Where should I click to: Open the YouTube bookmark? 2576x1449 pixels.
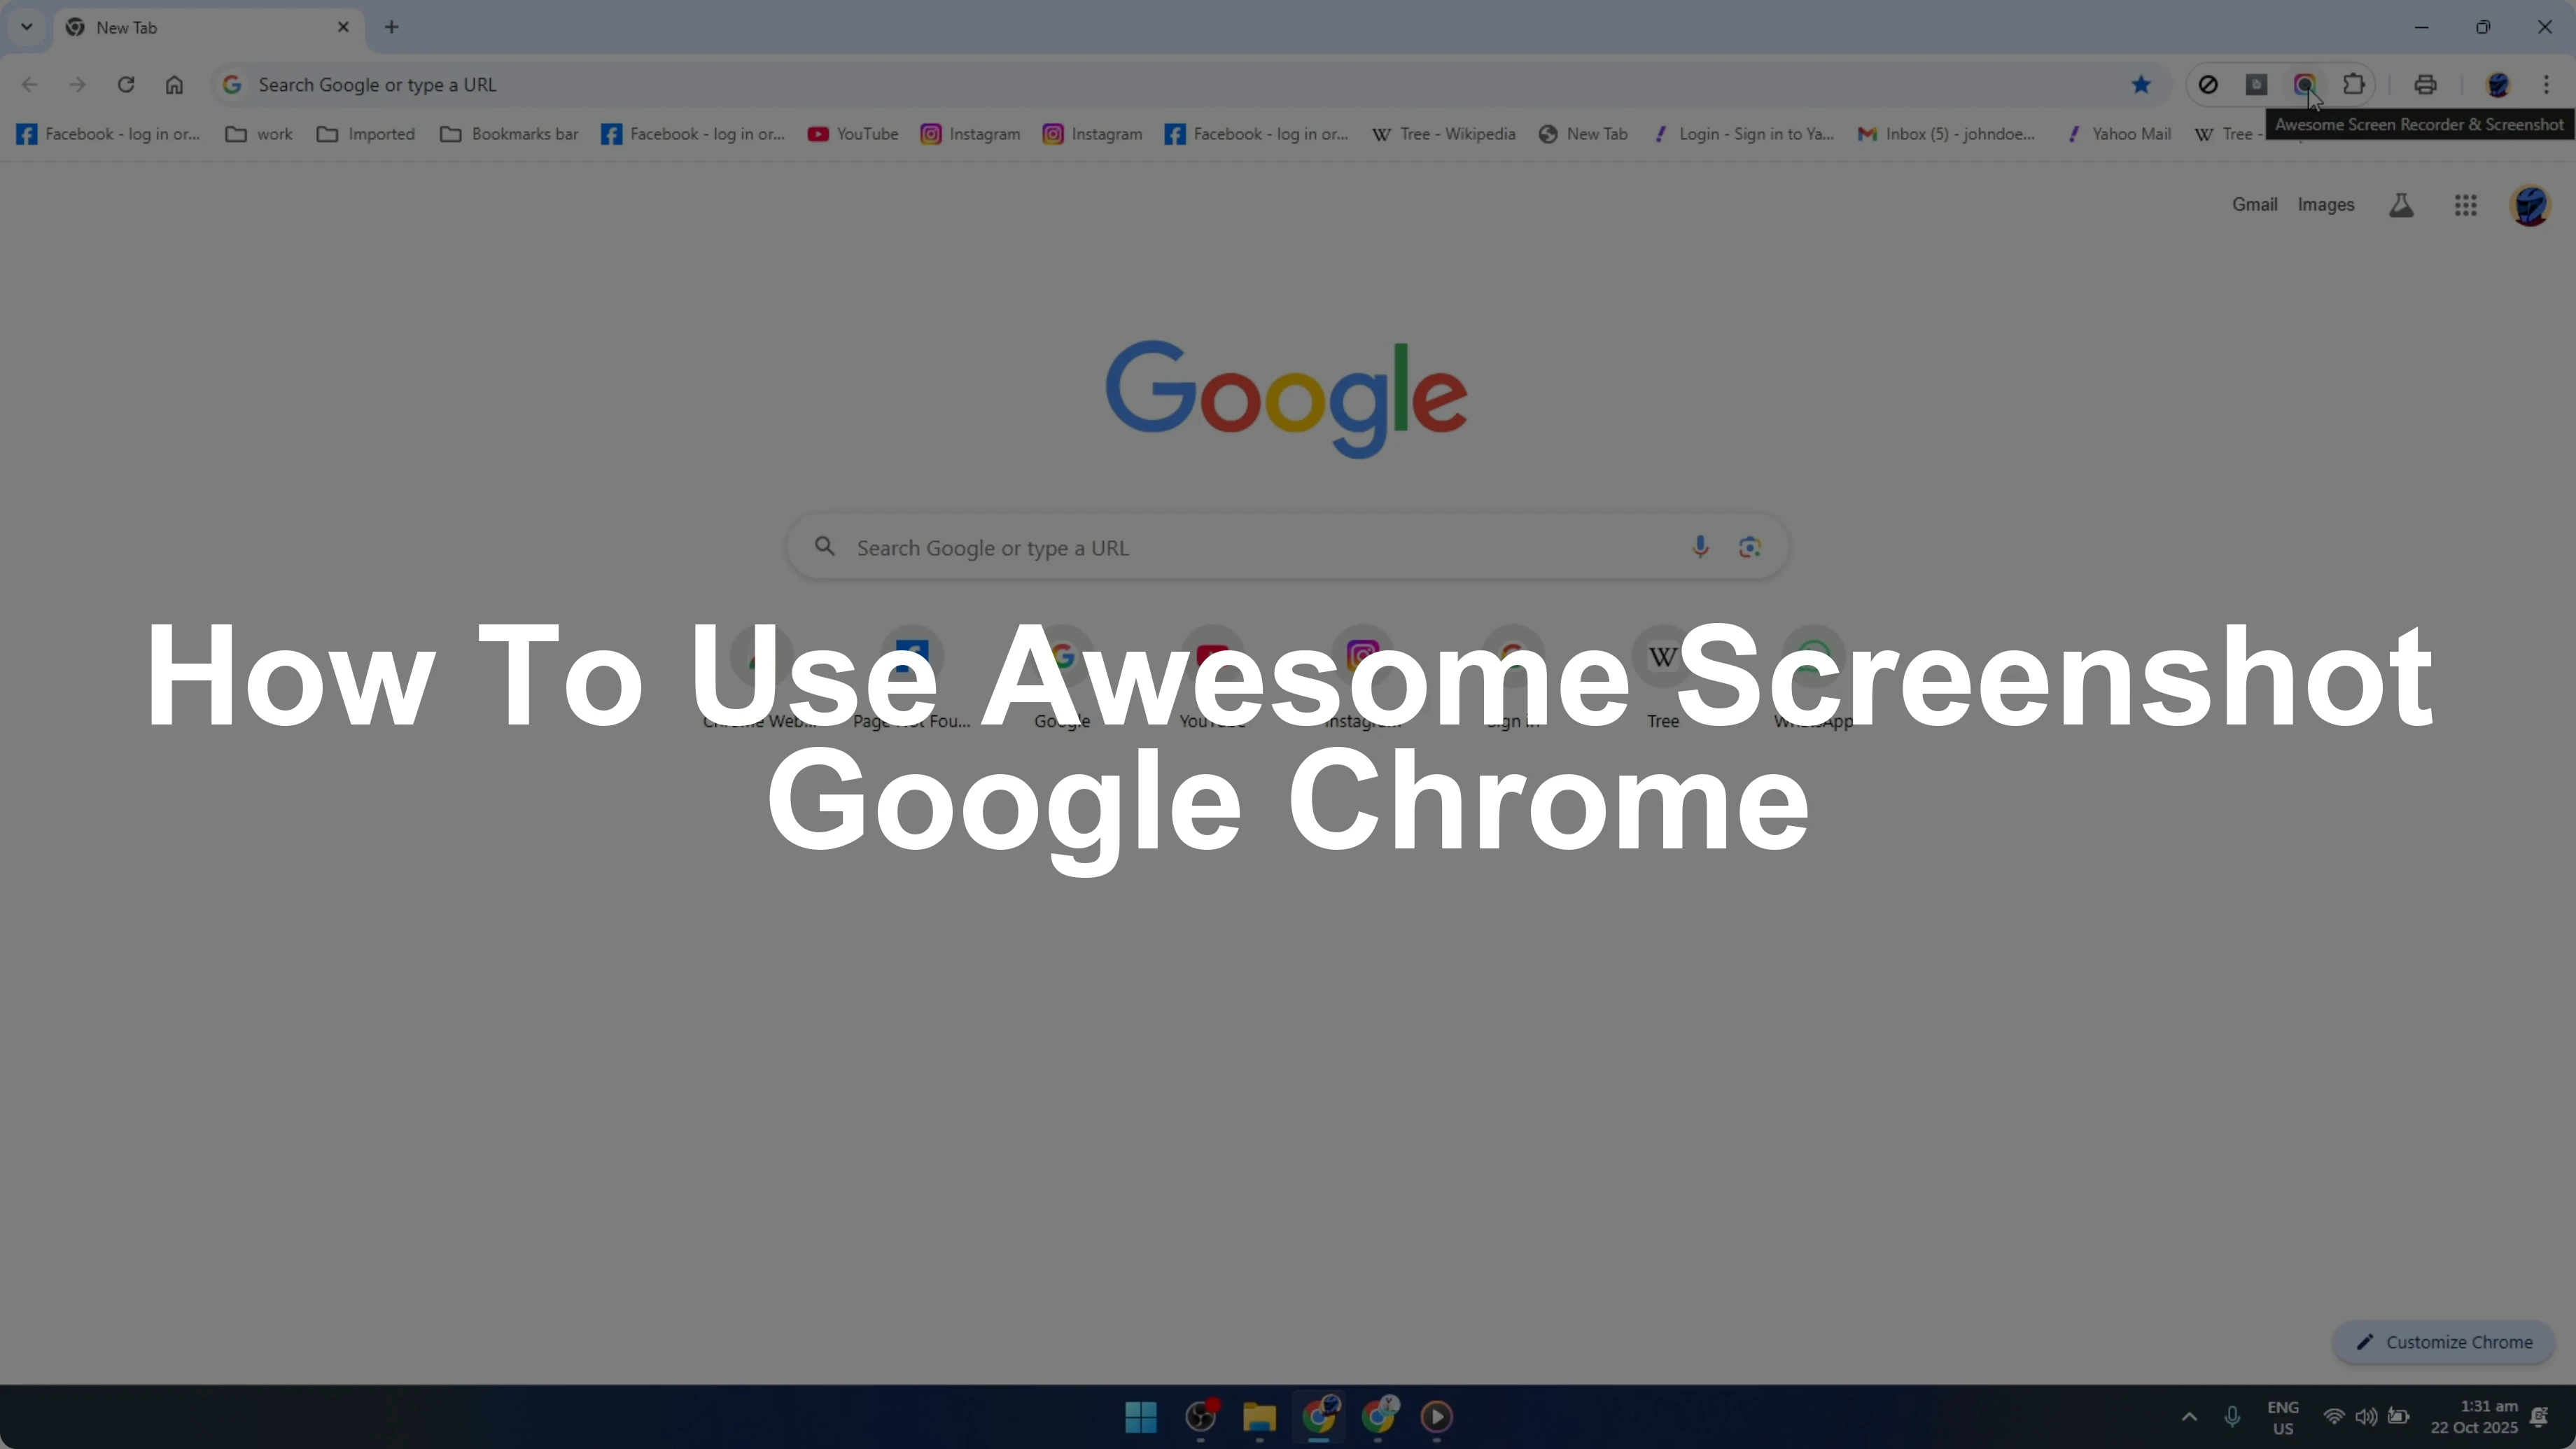tap(853, 134)
